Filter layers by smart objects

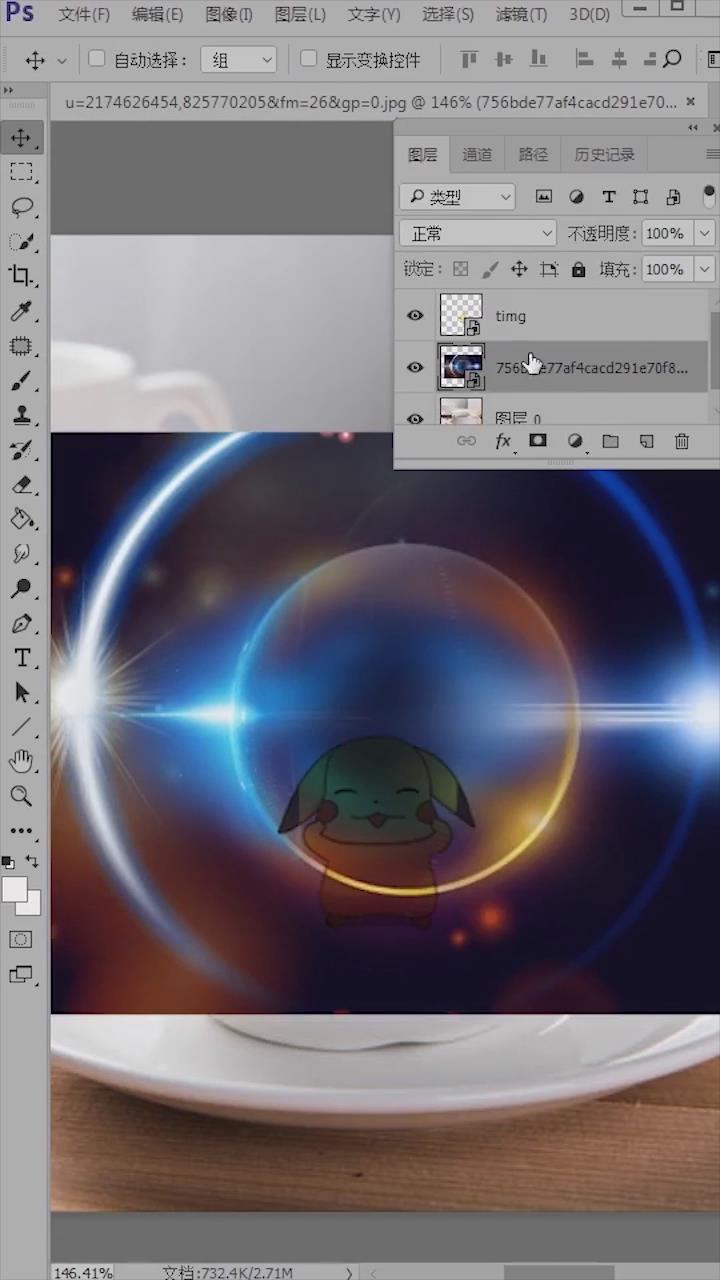pyautogui.click(x=673, y=197)
